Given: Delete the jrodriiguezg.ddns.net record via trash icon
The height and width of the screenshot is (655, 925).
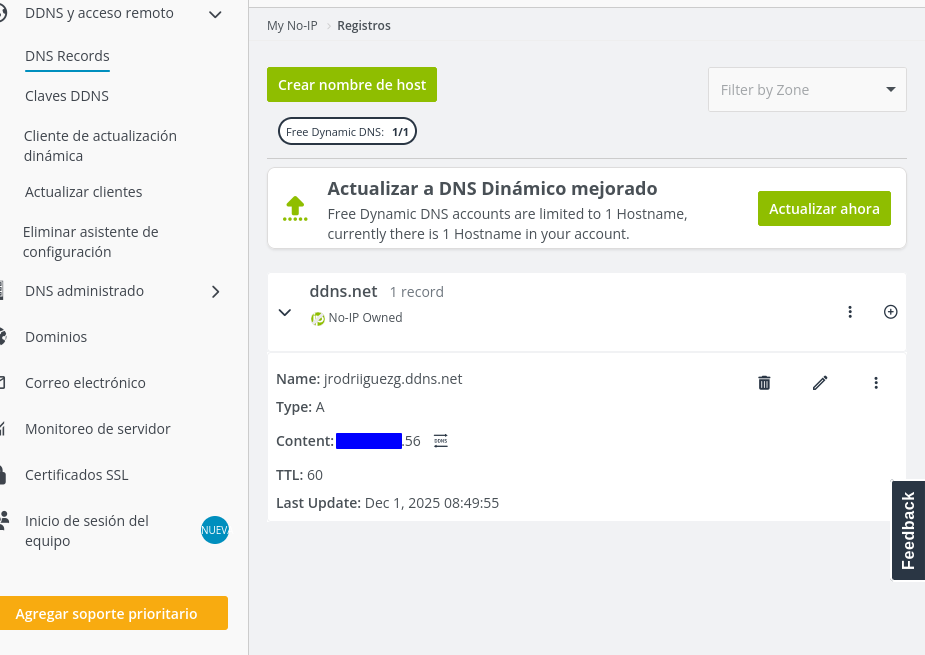Looking at the screenshot, I should coord(764,383).
